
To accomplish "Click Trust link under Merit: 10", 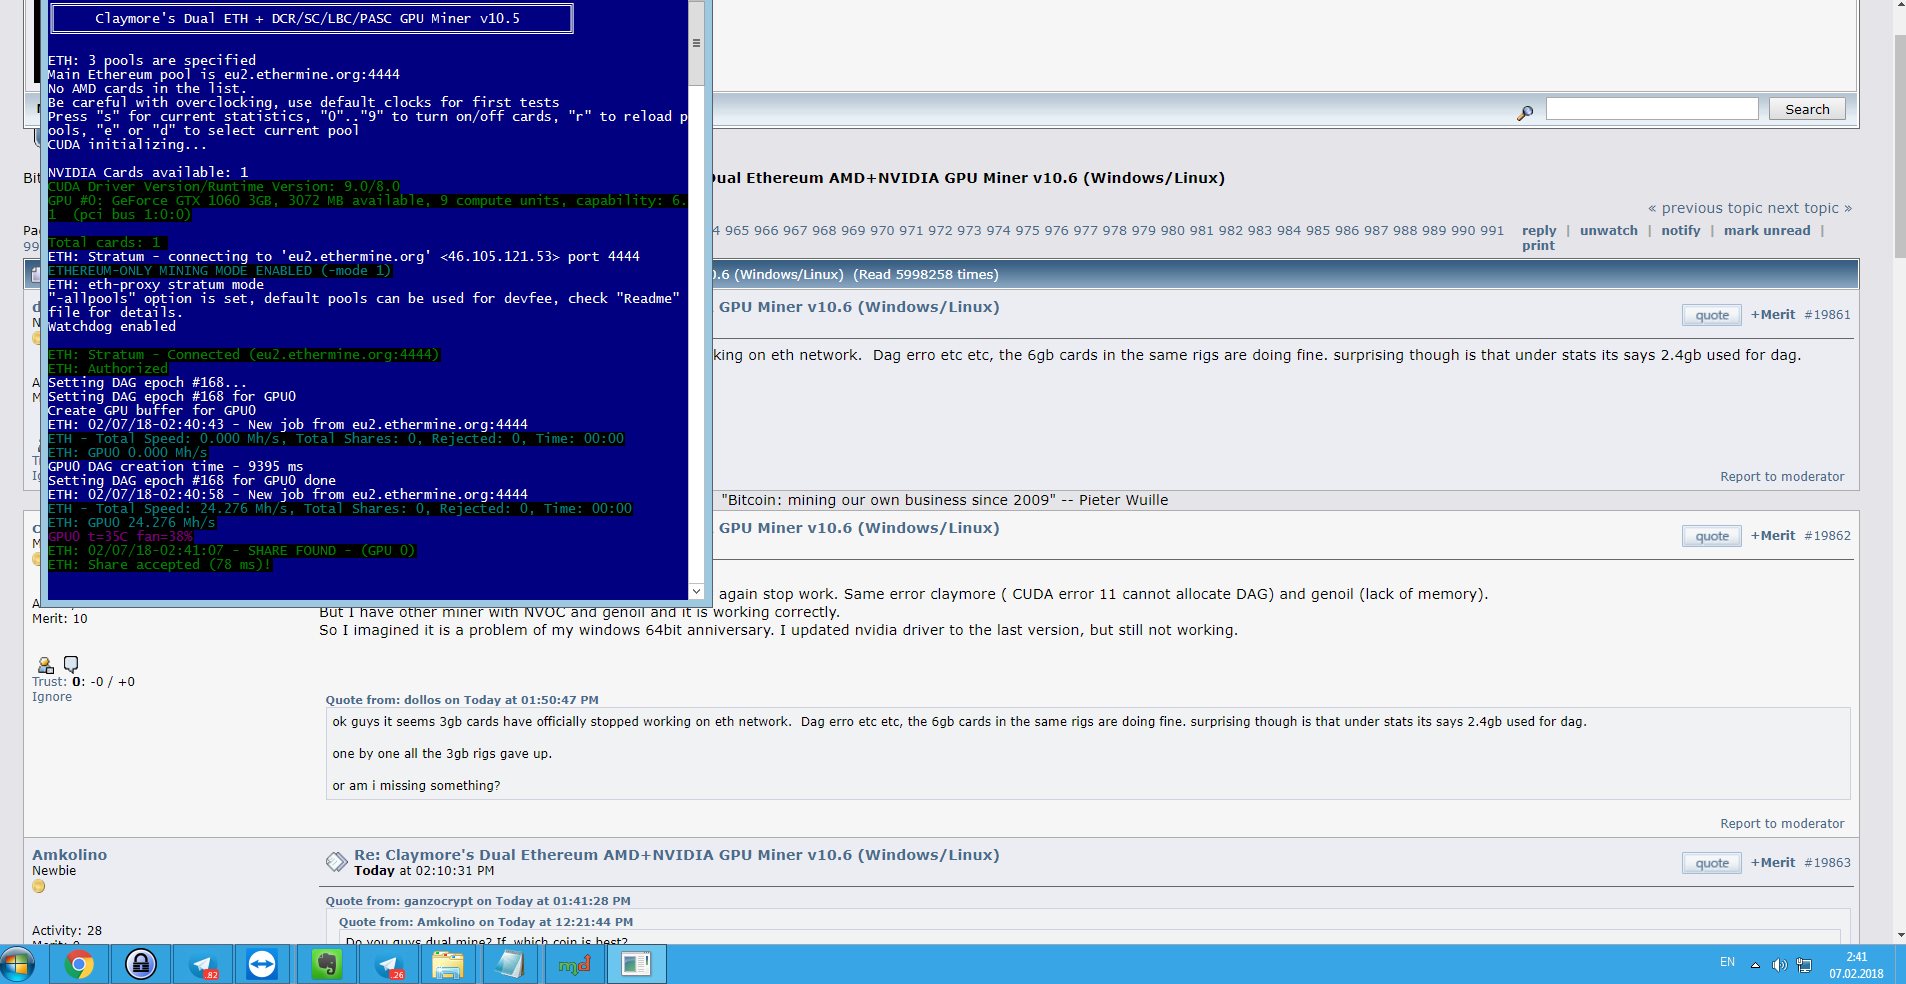I will click(49, 682).
